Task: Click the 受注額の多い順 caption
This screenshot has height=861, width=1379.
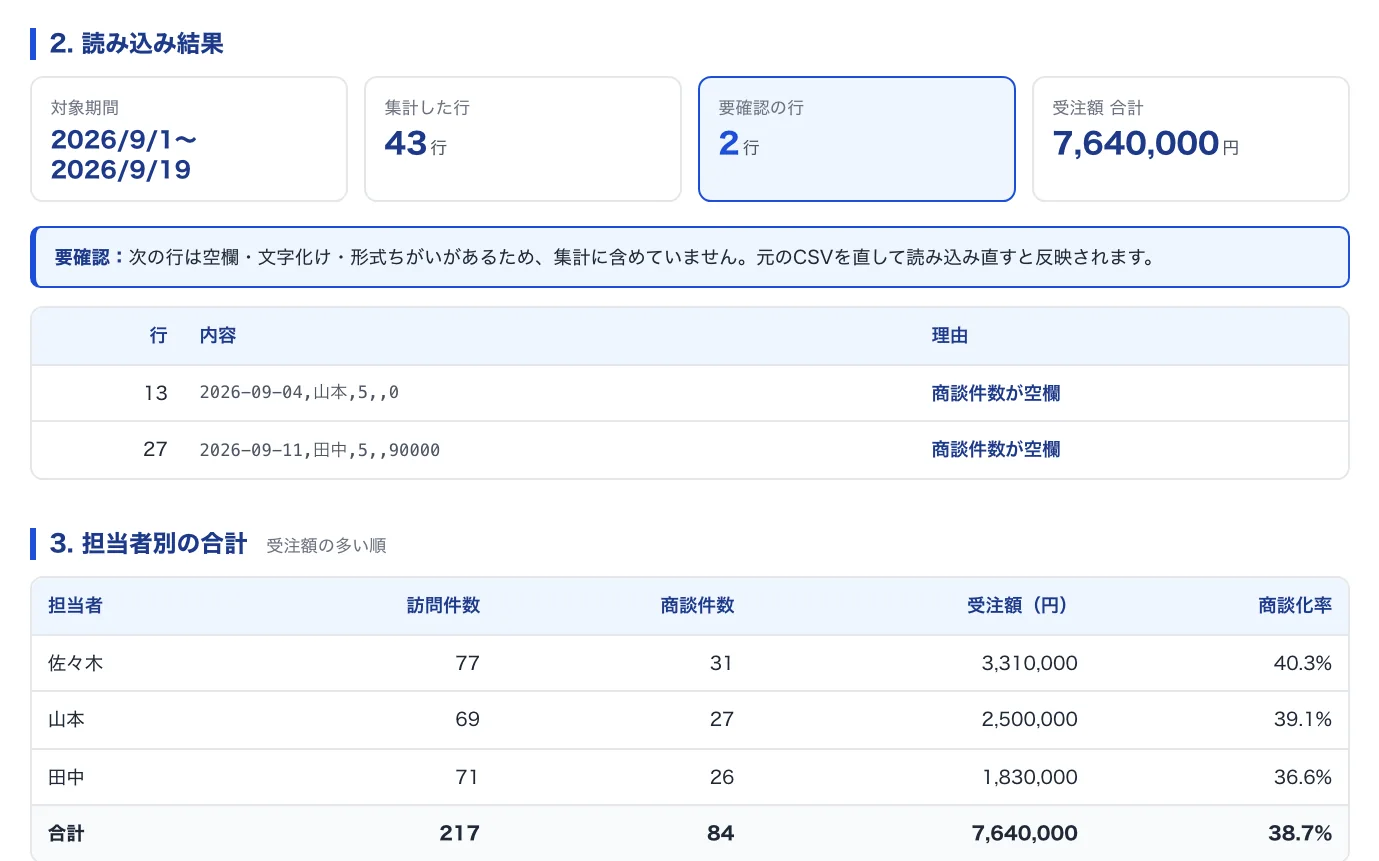Action: (326, 546)
